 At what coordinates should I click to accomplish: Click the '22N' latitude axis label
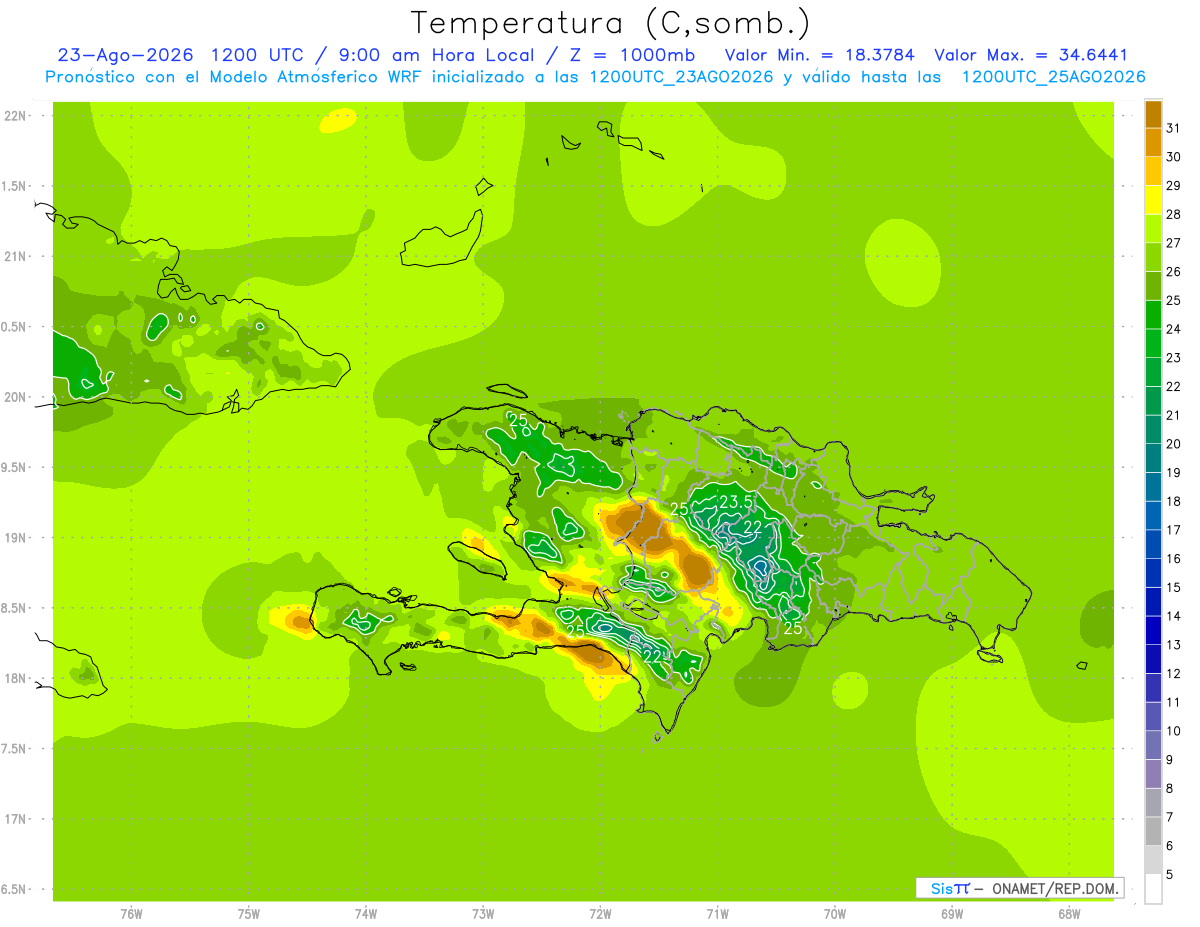coord(15,116)
